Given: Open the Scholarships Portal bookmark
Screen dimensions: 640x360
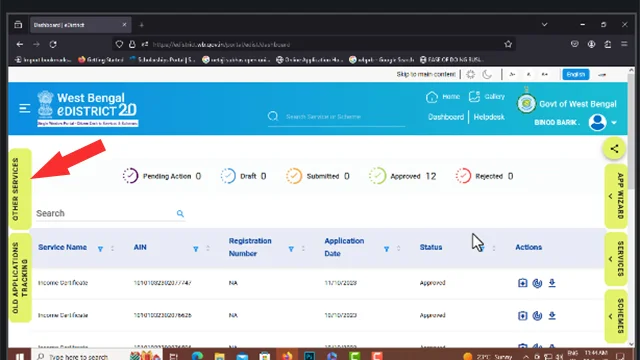Looking at the screenshot, I should coord(162,60).
